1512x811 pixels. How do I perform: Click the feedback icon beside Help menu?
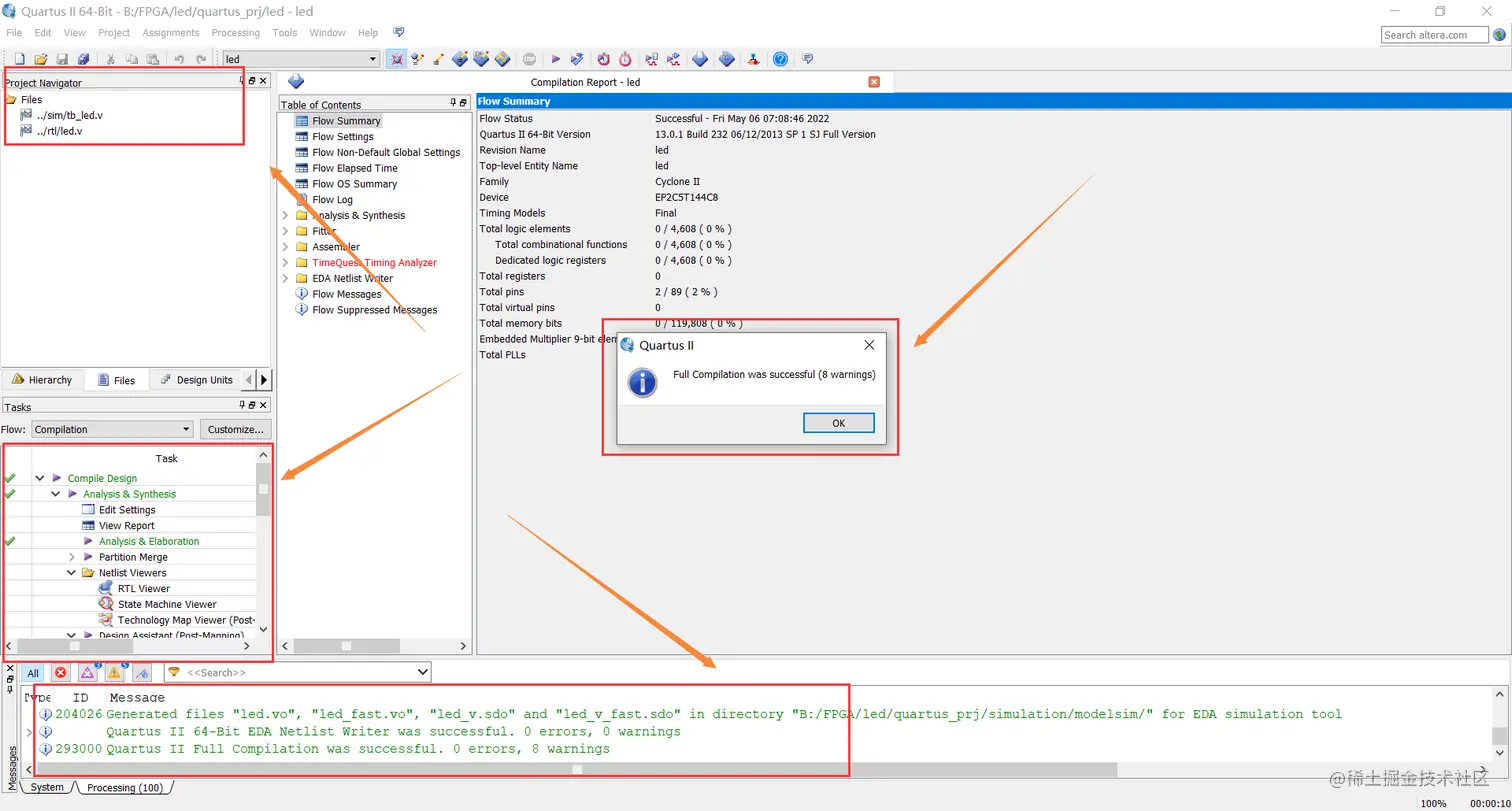coord(399,32)
